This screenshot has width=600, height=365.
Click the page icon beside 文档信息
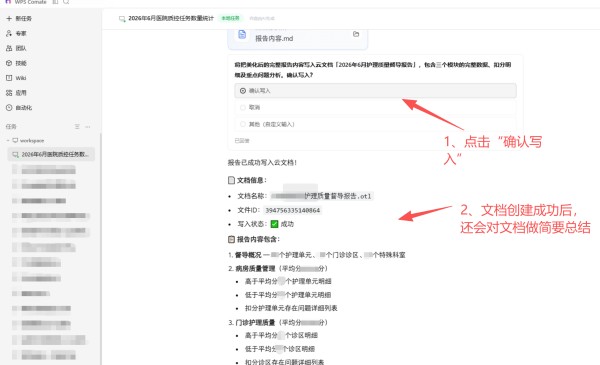click(x=231, y=180)
